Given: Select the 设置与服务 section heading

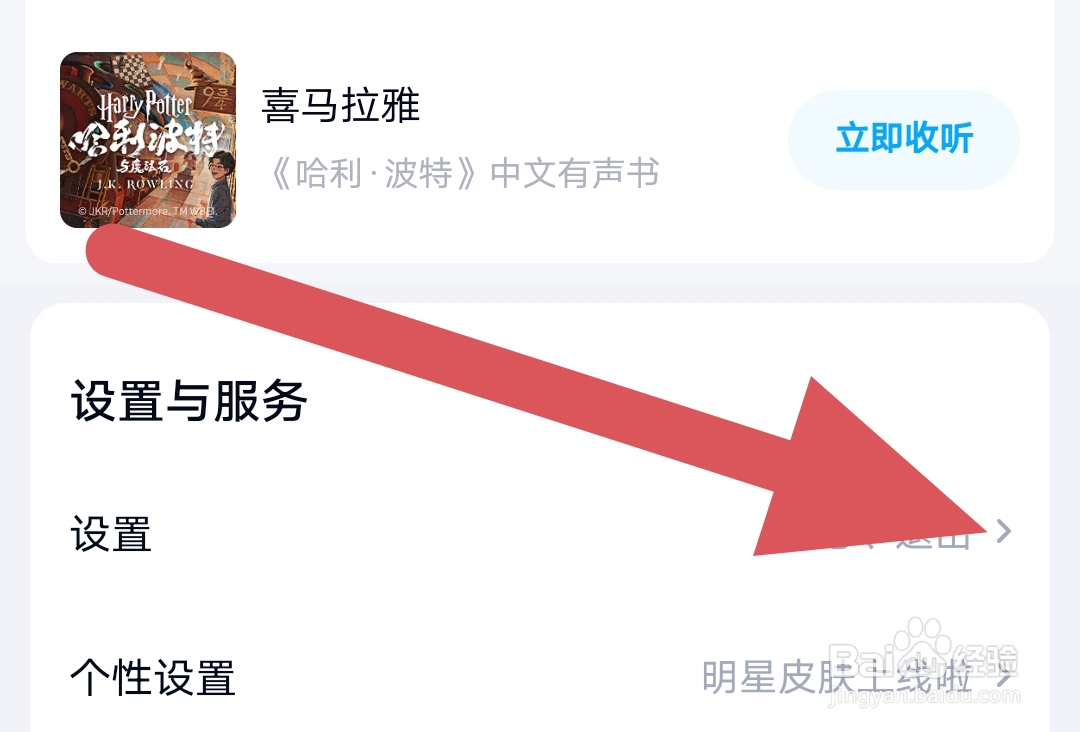Looking at the screenshot, I should pos(189,400).
